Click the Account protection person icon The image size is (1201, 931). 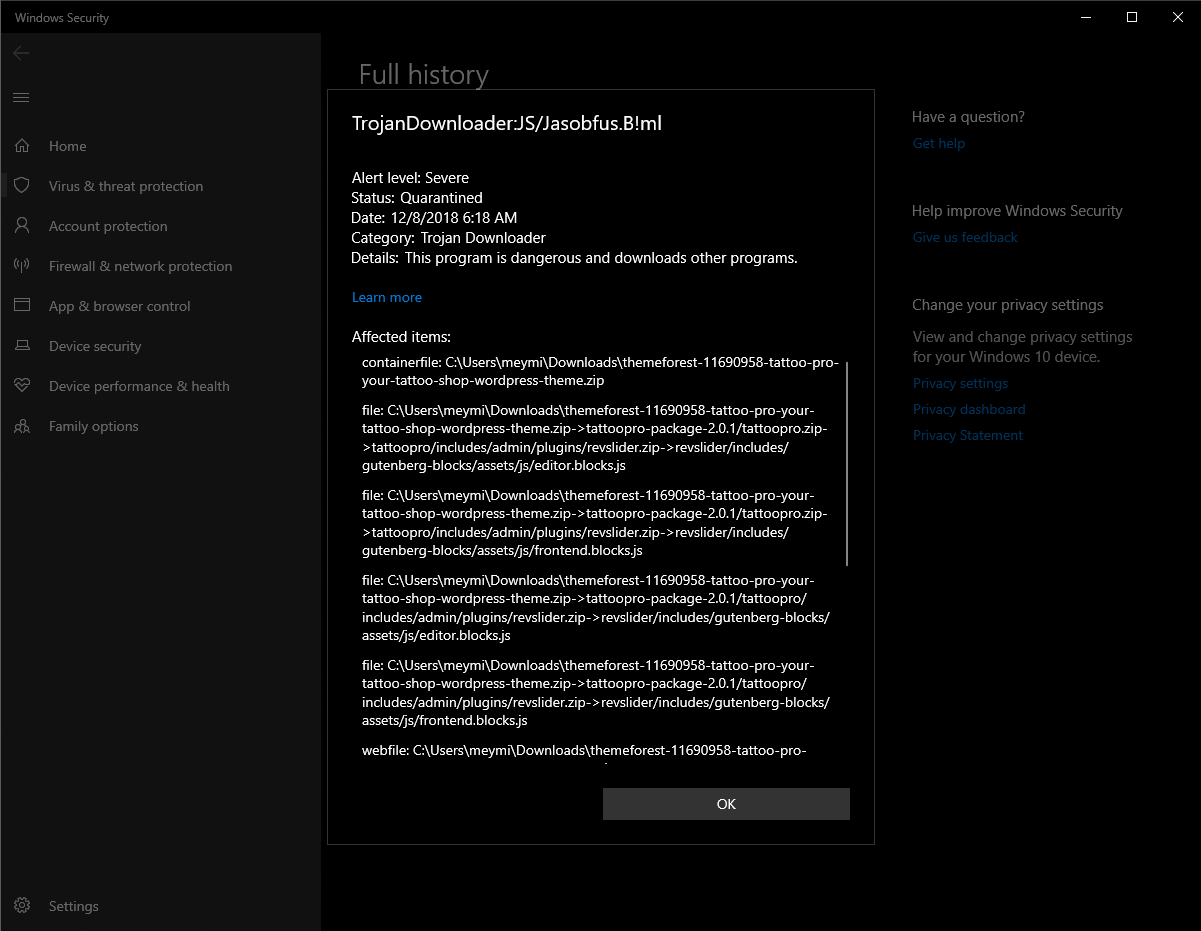tap(22, 226)
